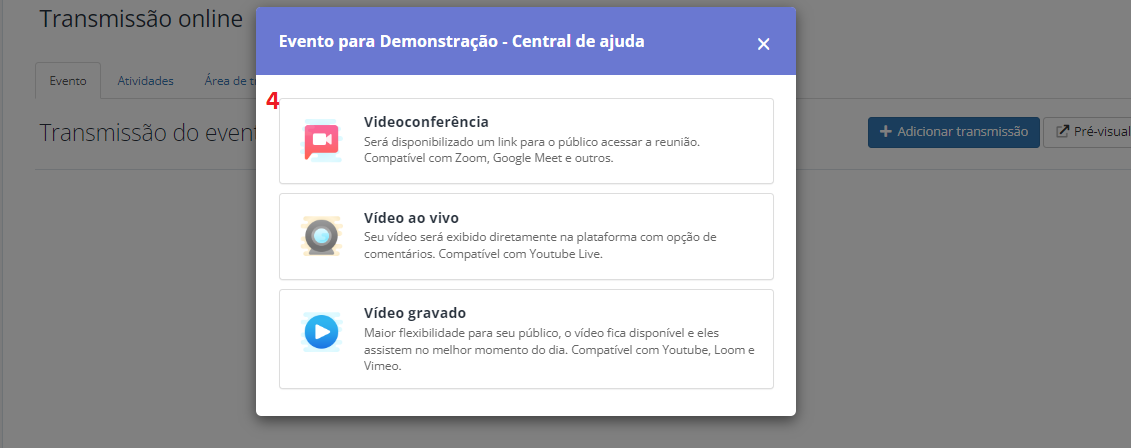Select the Vídeo gravado heading
The image size is (1131, 448).
tap(415, 313)
